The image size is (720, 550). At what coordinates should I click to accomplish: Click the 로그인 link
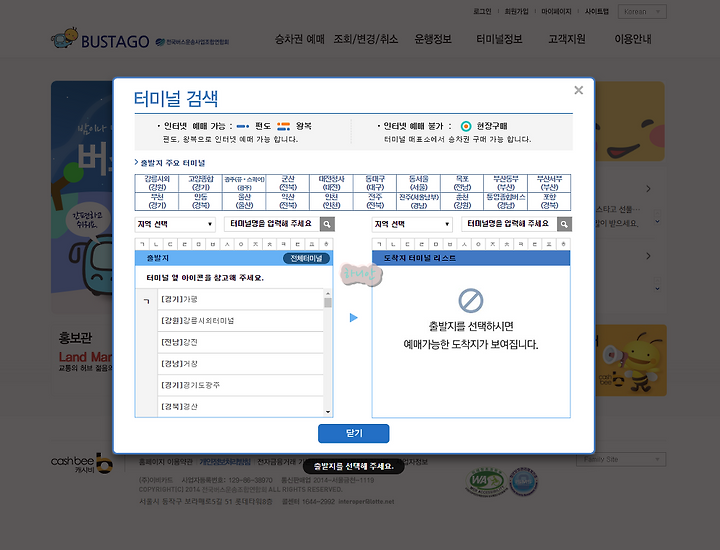(482, 11)
